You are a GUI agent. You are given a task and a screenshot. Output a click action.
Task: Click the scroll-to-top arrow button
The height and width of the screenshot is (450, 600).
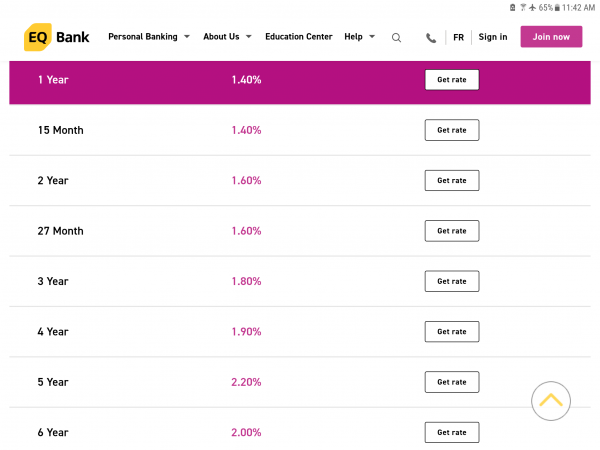click(x=551, y=401)
